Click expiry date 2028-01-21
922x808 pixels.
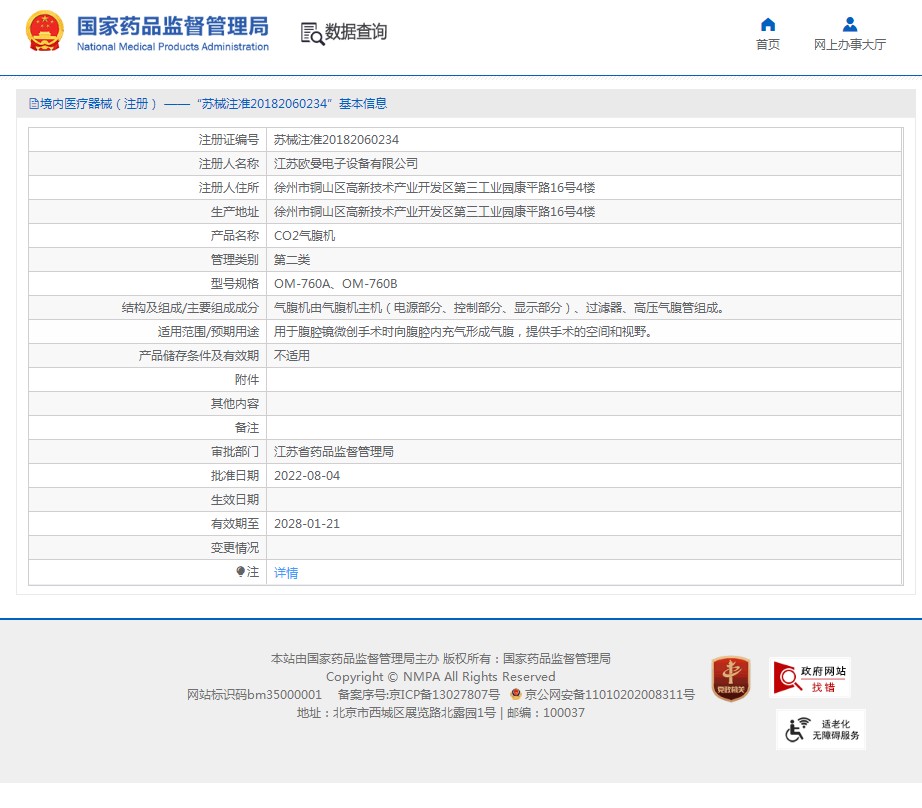(307, 523)
